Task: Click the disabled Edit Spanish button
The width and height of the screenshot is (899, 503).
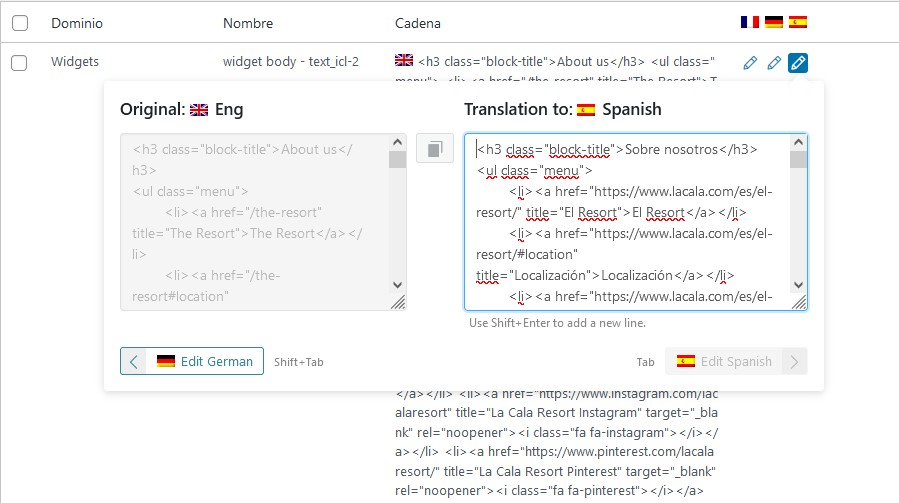Action: [736, 361]
